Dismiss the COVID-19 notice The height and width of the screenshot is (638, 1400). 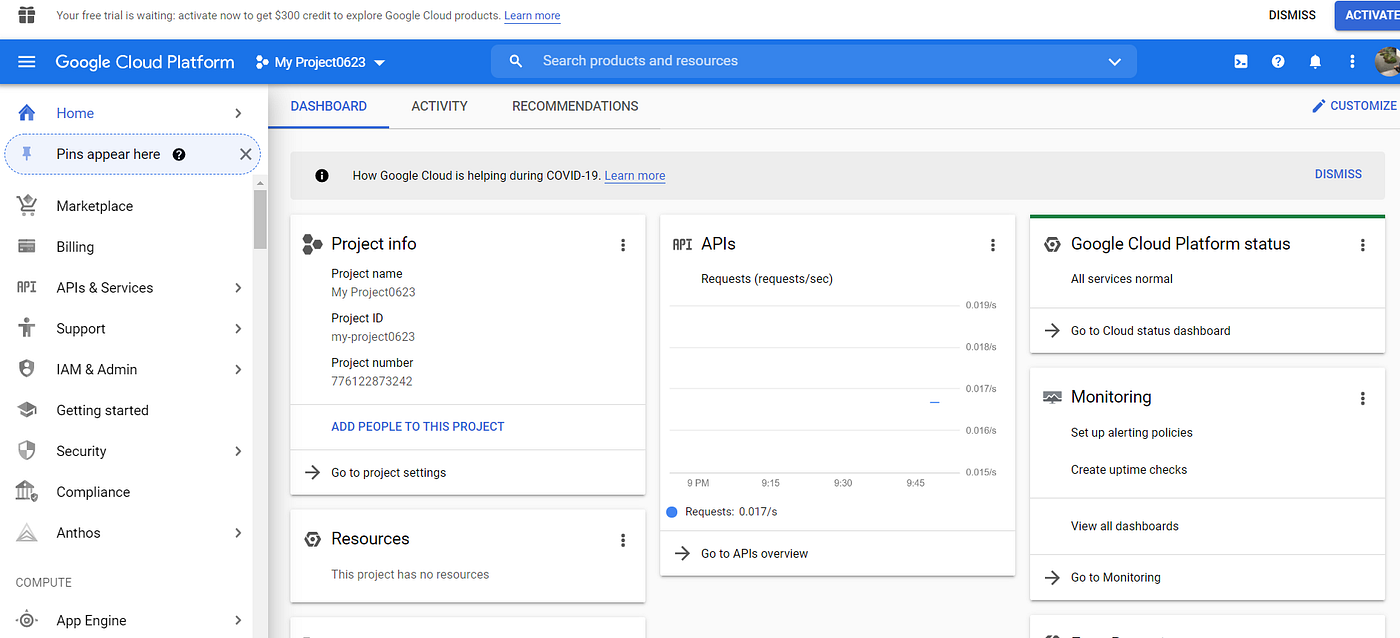(x=1338, y=174)
